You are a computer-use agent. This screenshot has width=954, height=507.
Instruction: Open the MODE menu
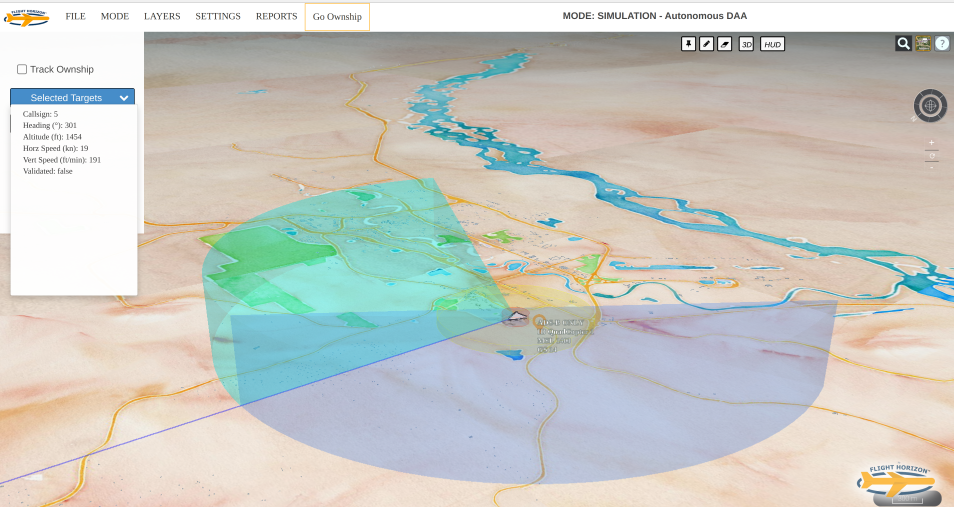coord(115,16)
